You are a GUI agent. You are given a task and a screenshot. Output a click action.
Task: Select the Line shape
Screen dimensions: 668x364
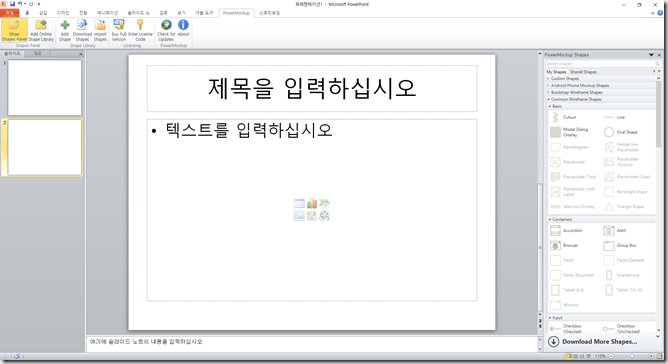tap(614, 117)
